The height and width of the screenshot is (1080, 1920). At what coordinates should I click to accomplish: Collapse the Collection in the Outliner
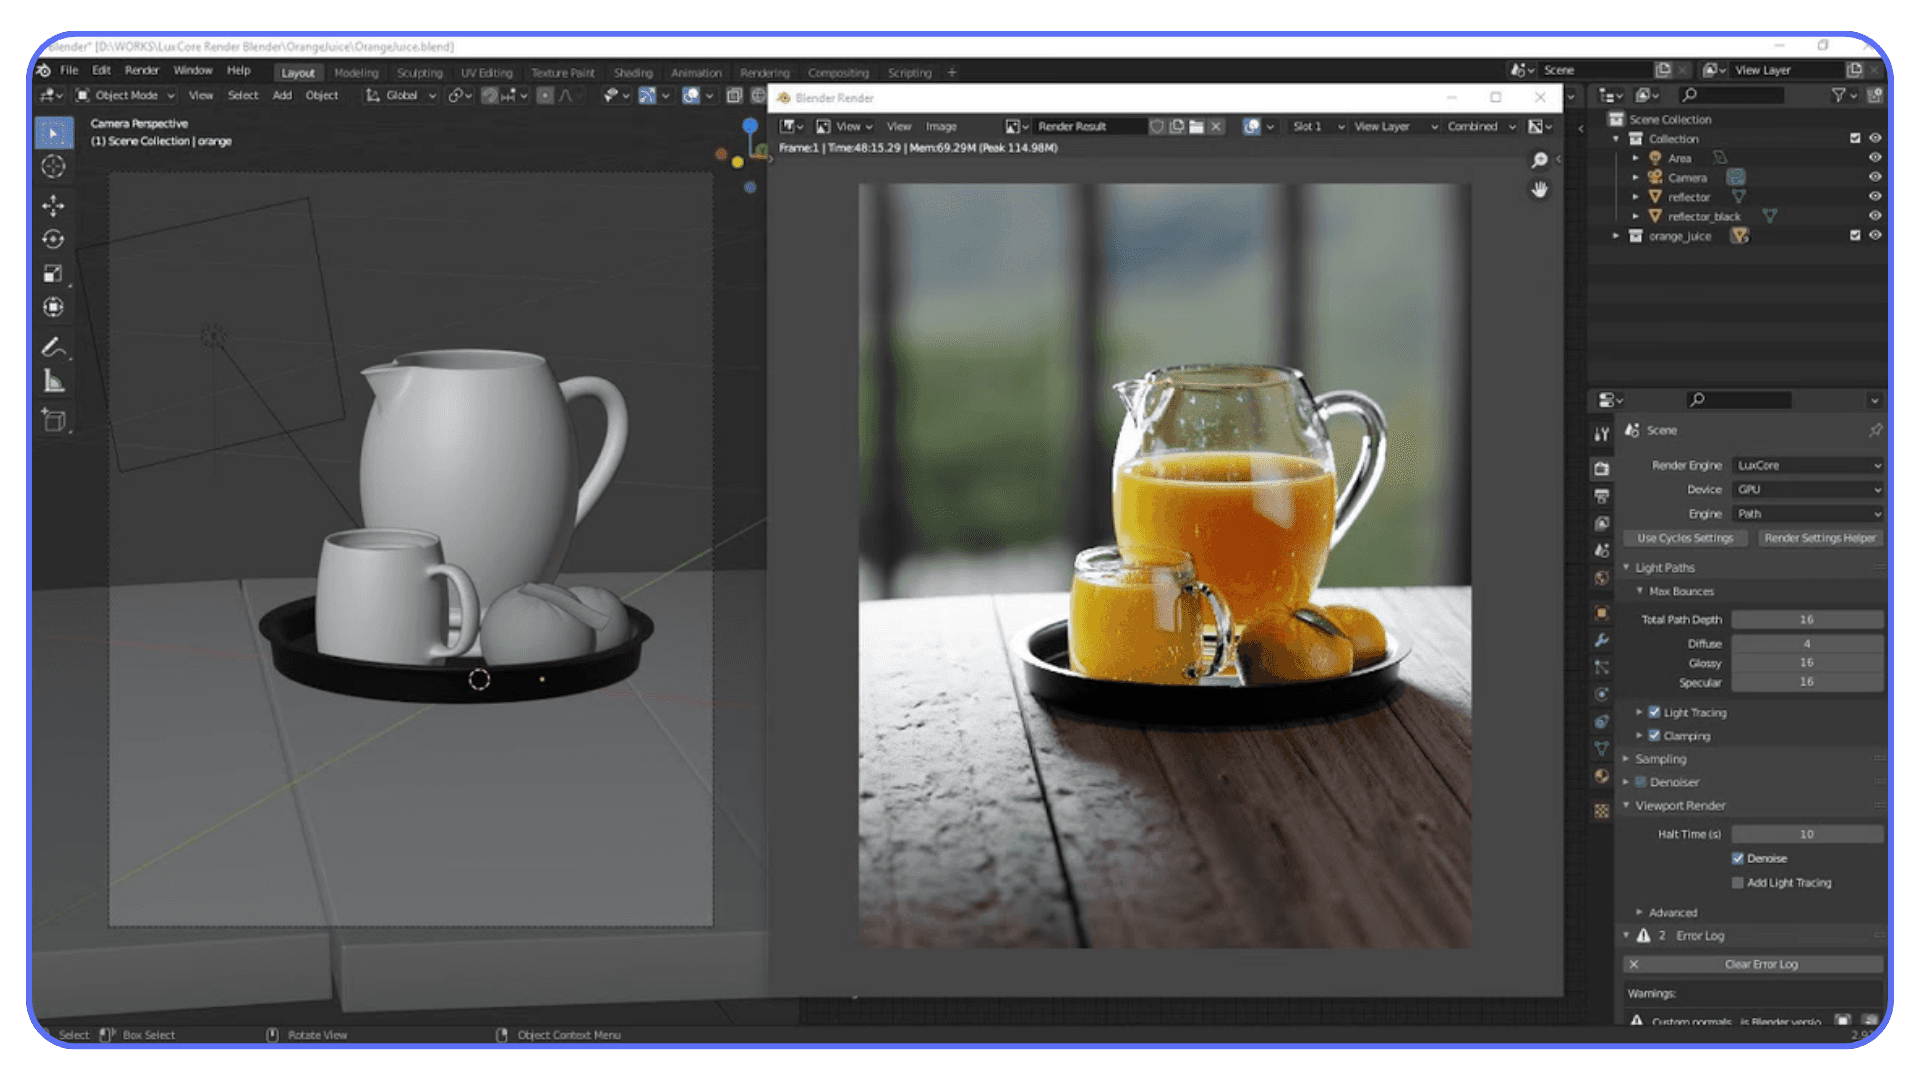pos(1616,139)
